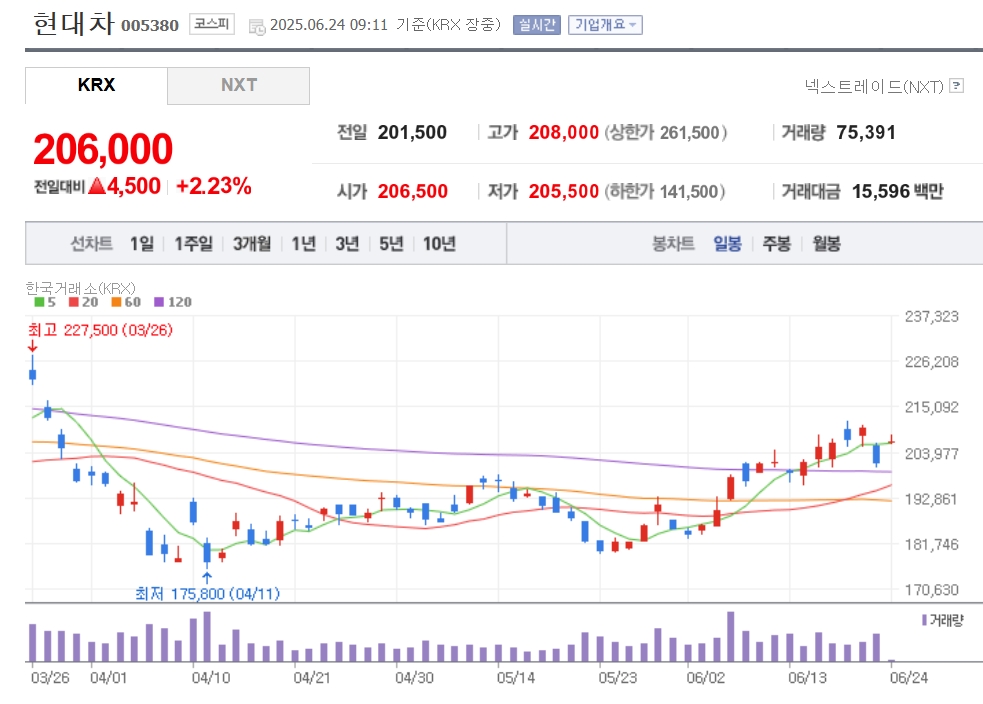Select the 3개월 line chart period

pos(252,243)
